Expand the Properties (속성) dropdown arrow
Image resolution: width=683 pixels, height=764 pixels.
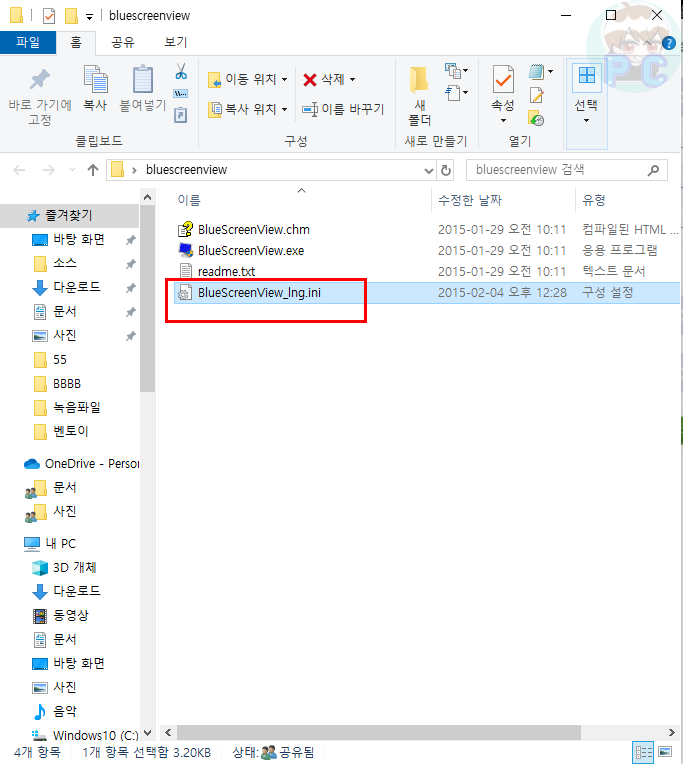(x=503, y=120)
